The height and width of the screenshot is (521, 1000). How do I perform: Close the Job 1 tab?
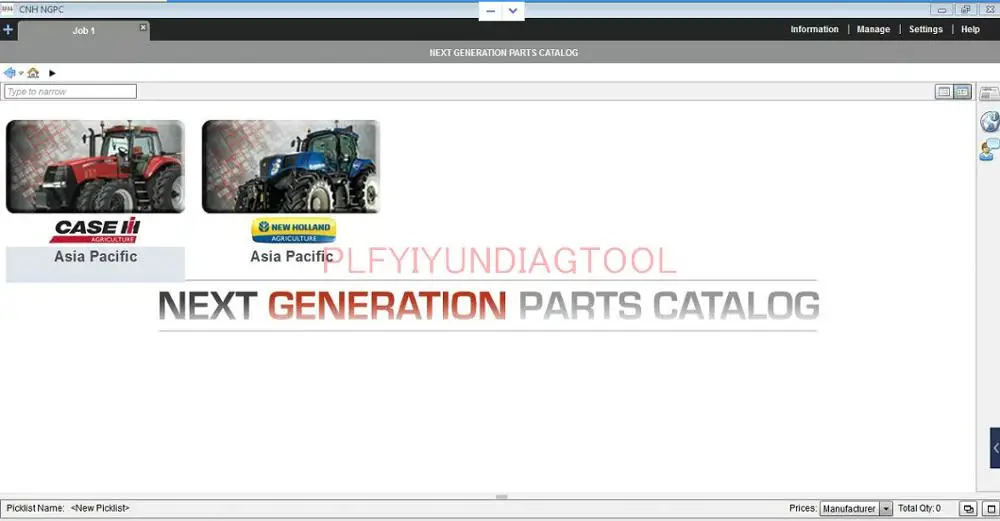(x=143, y=28)
